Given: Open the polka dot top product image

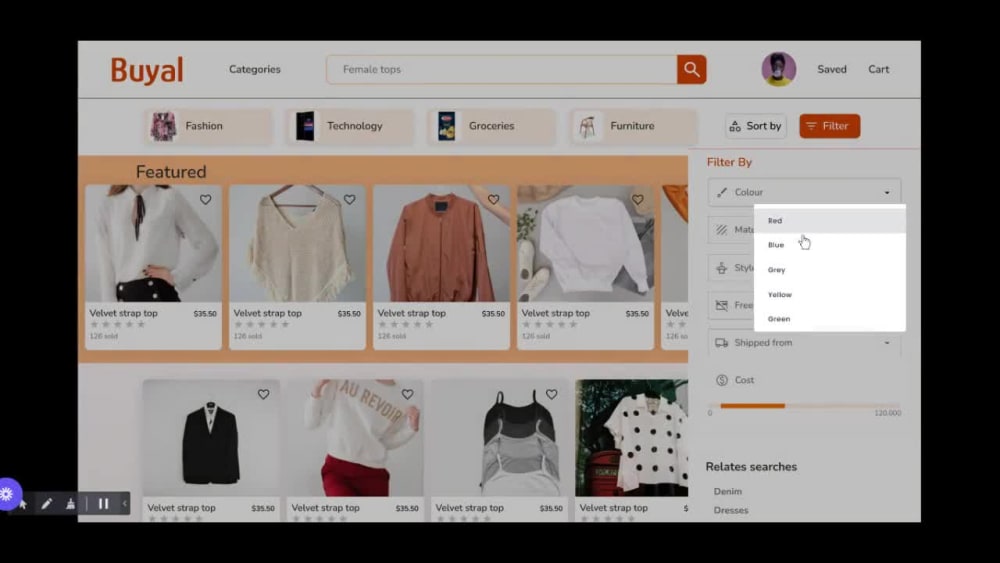Looking at the screenshot, I should [x=631, y=438].
